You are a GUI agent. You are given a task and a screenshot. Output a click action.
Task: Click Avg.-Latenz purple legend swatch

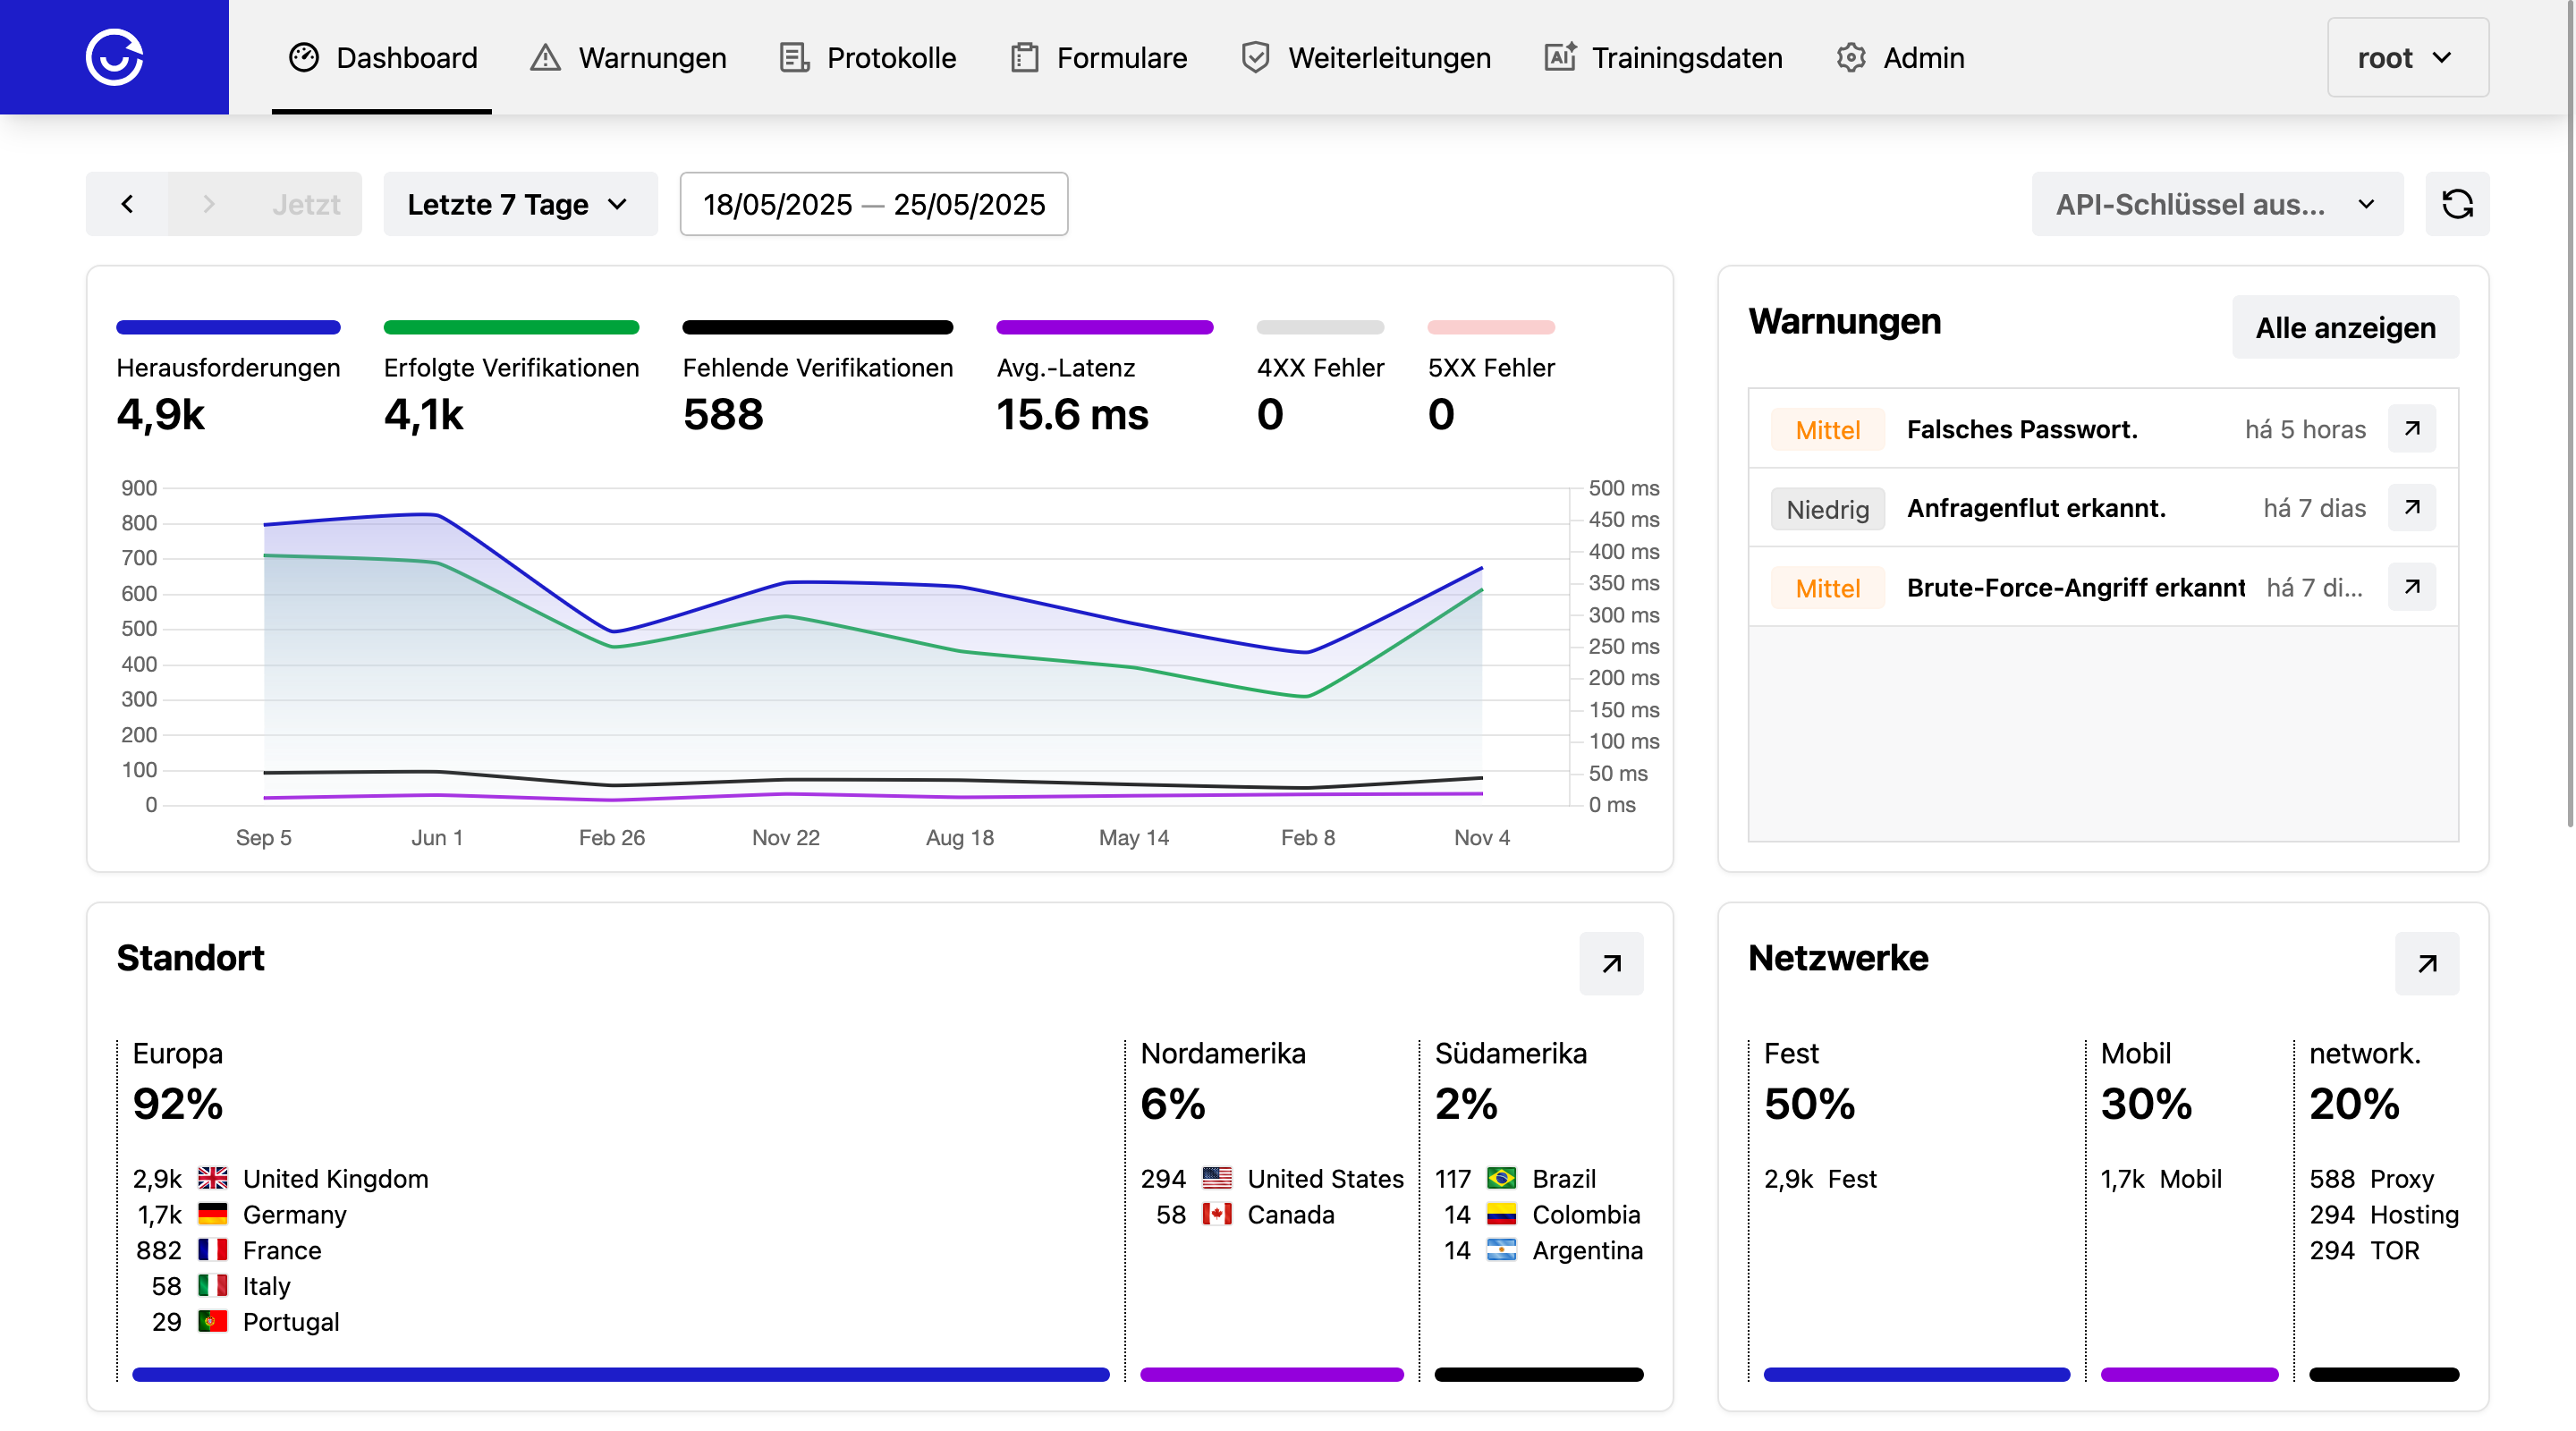tap(1104, 327)
